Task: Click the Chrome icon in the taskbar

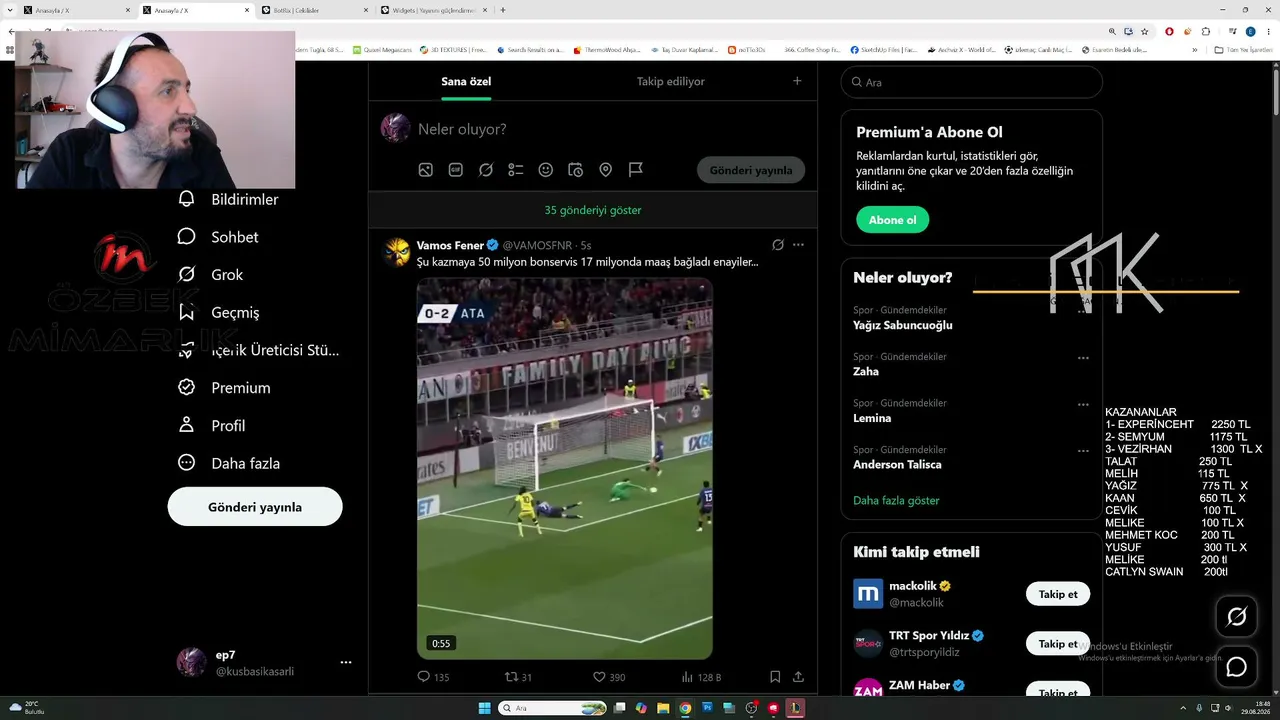Action: tap(685, 708)
